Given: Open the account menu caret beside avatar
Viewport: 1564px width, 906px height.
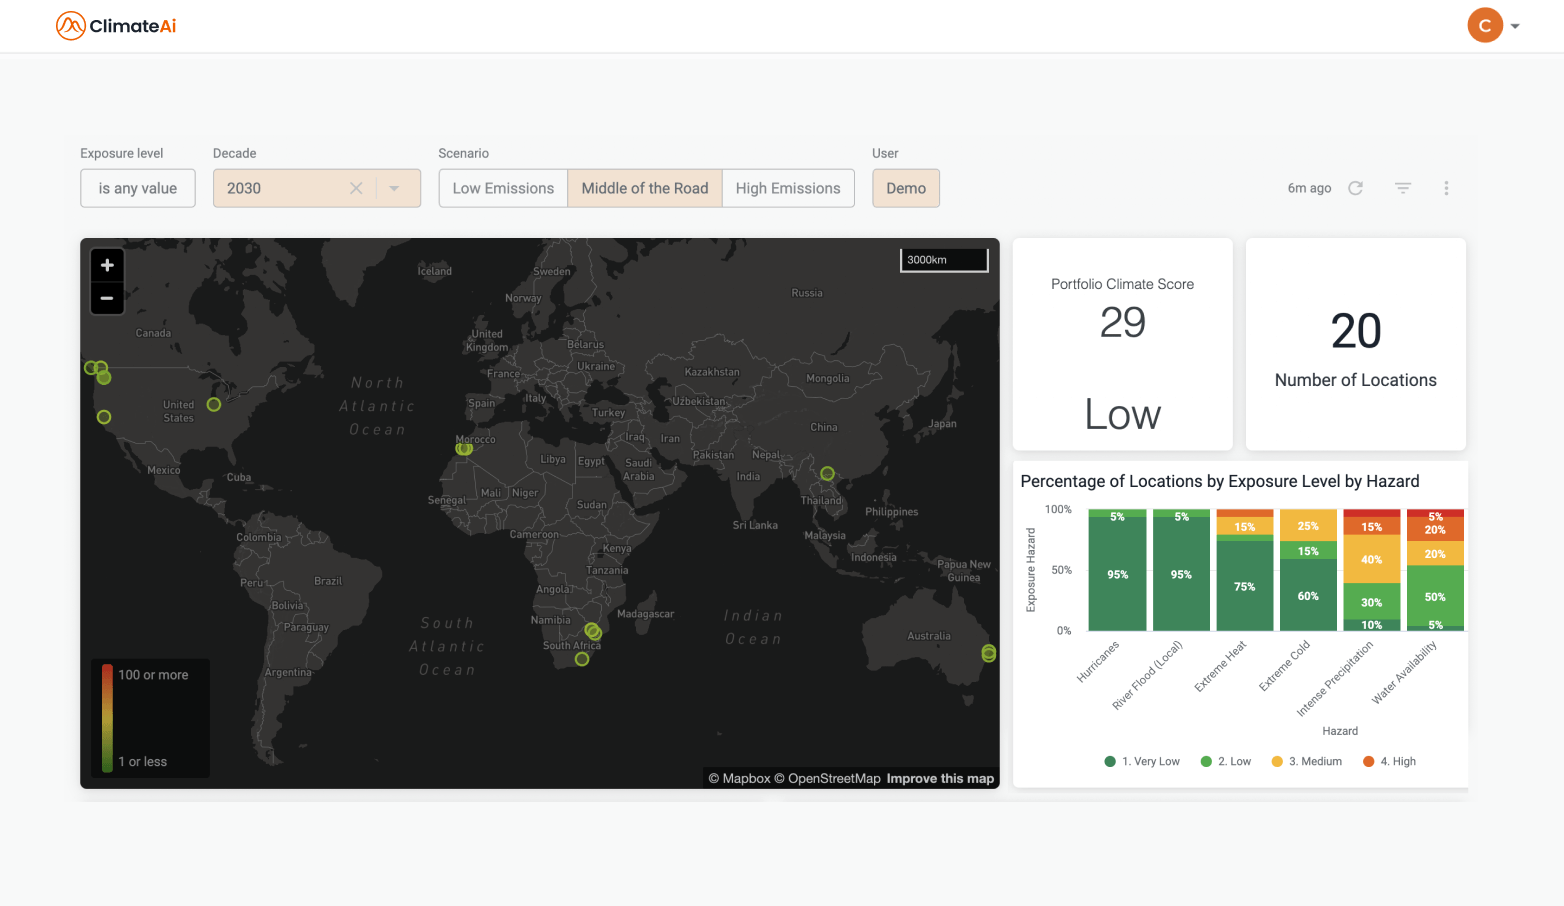Looking at the screenshot, I should [x=1513, y=25].
